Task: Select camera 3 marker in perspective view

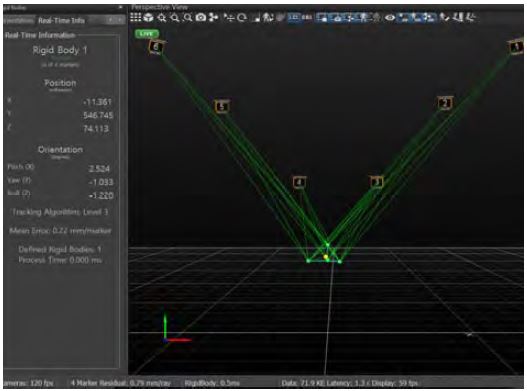Action: point(377,182)
